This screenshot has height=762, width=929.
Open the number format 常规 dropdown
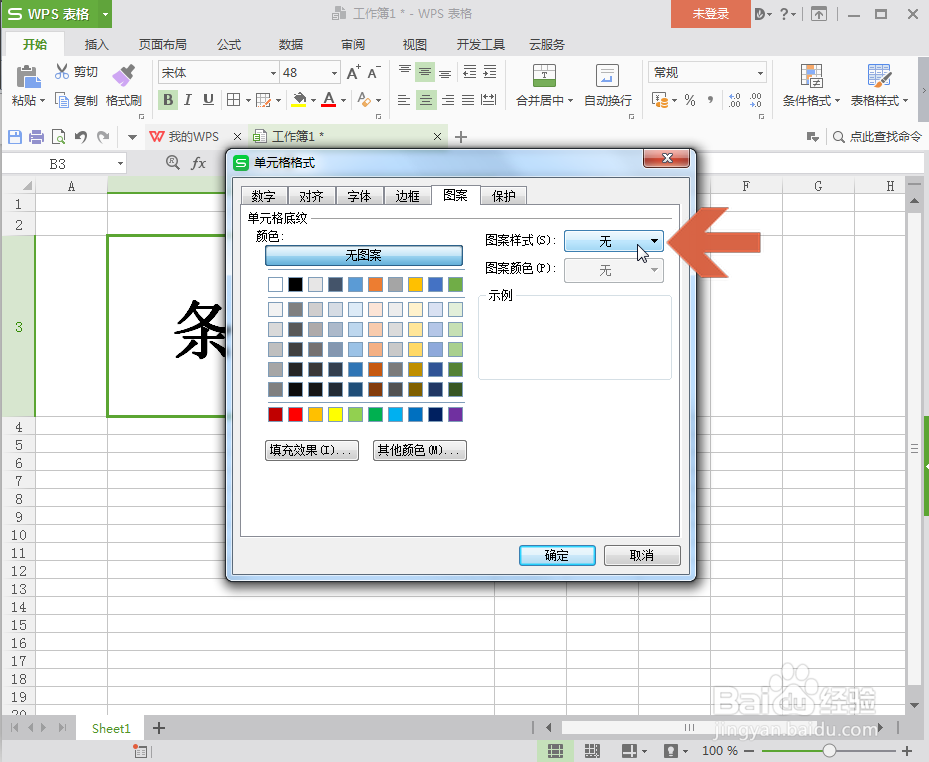point(760,73)
